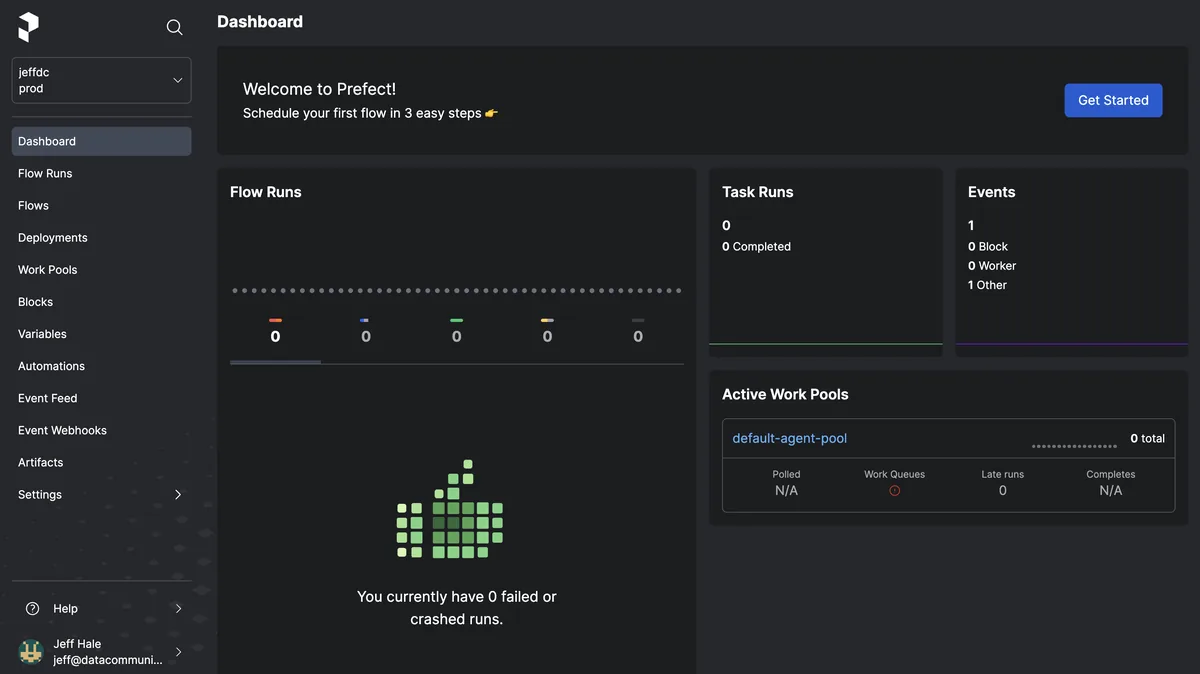Go to Dashboard in sidebar
This screenshot has width=1200, height=674.
pyautogui.click(x=101, y=141)
